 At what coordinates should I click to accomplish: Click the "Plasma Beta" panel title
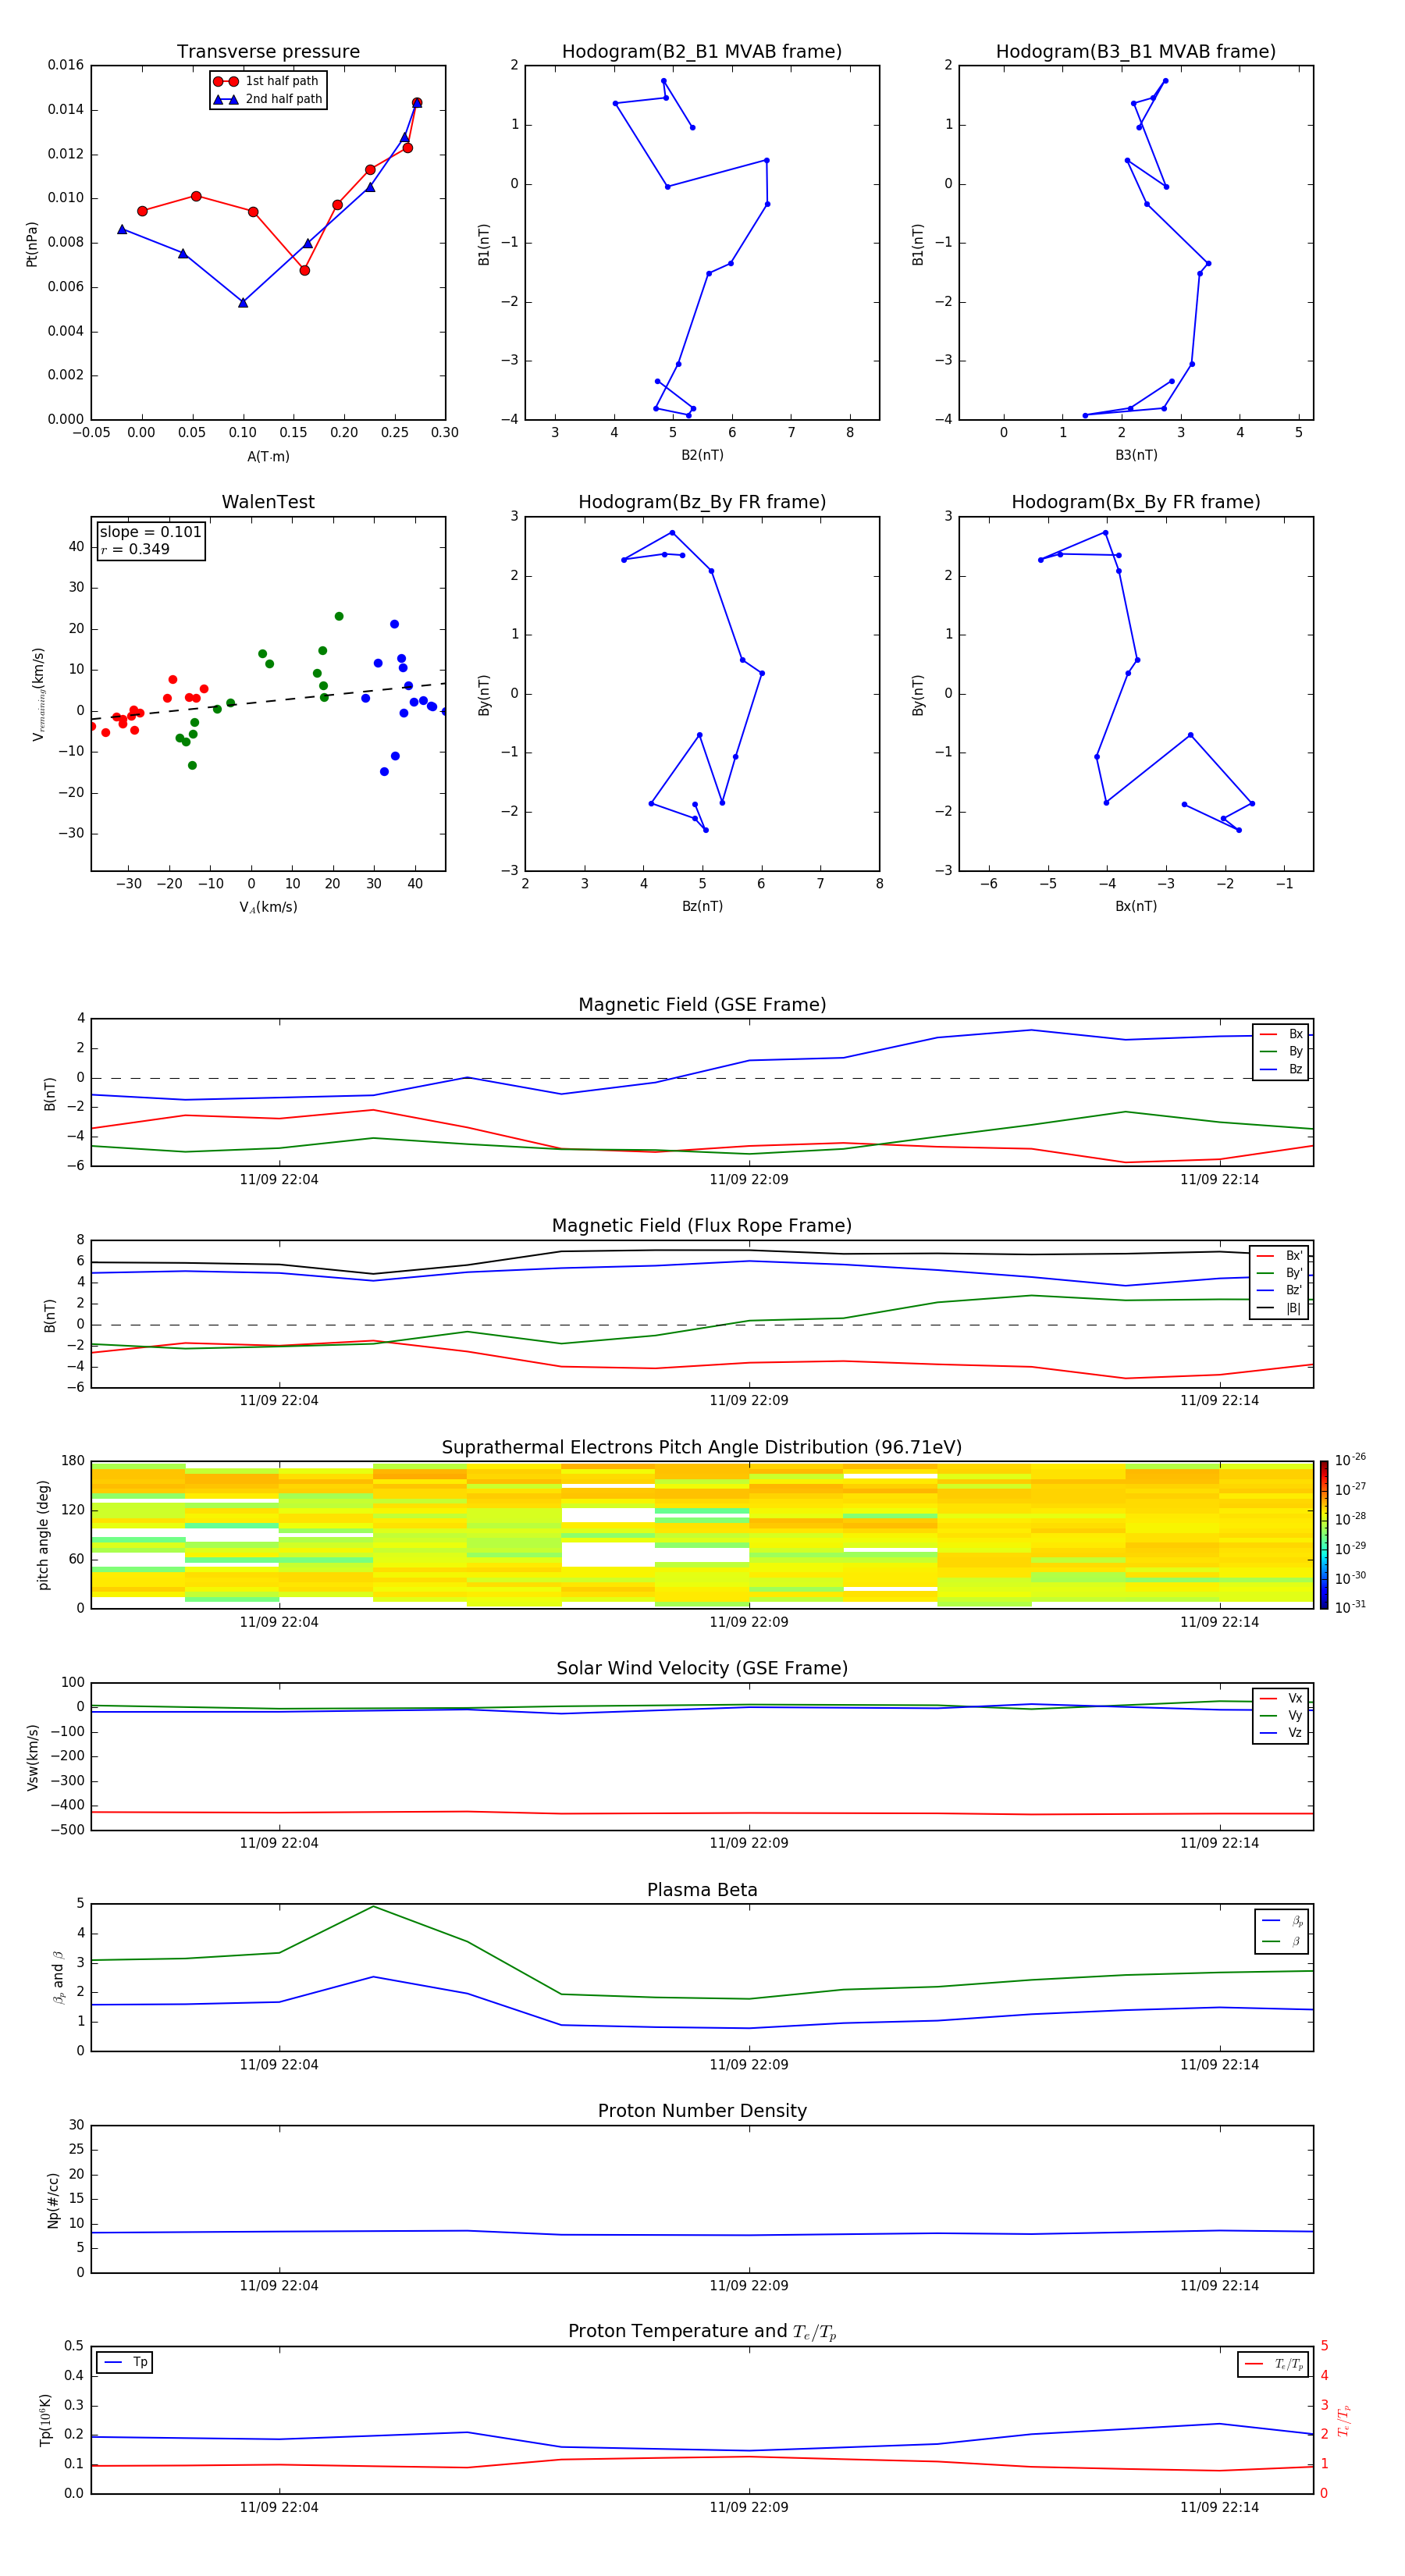point(702,1890)
